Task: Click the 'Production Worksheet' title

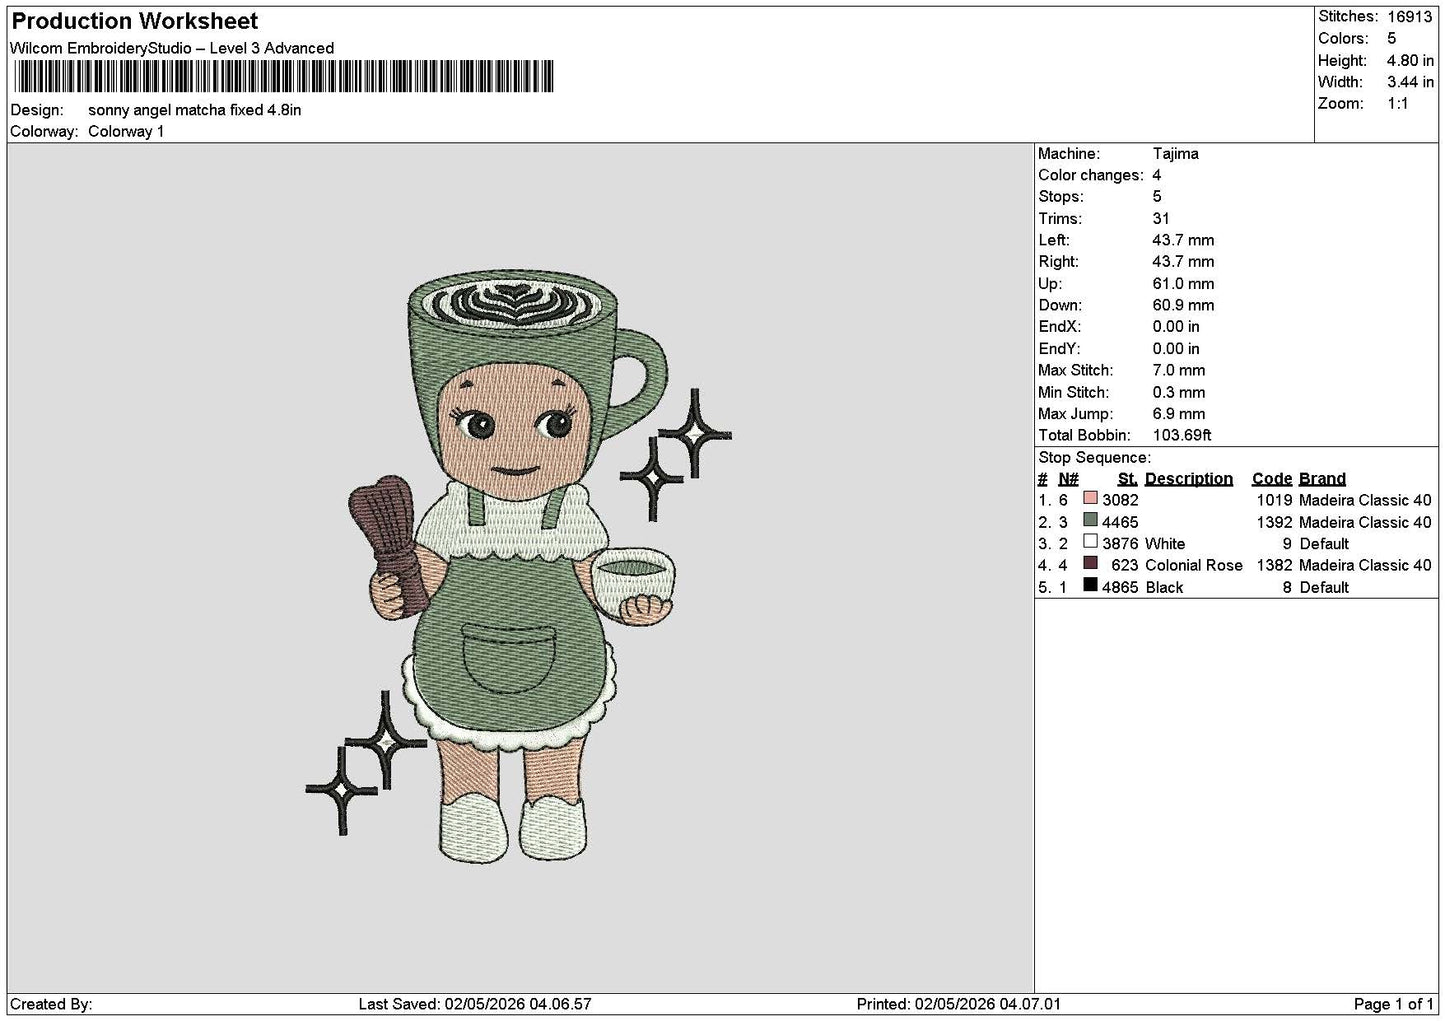Action: [x=135, y=21]
